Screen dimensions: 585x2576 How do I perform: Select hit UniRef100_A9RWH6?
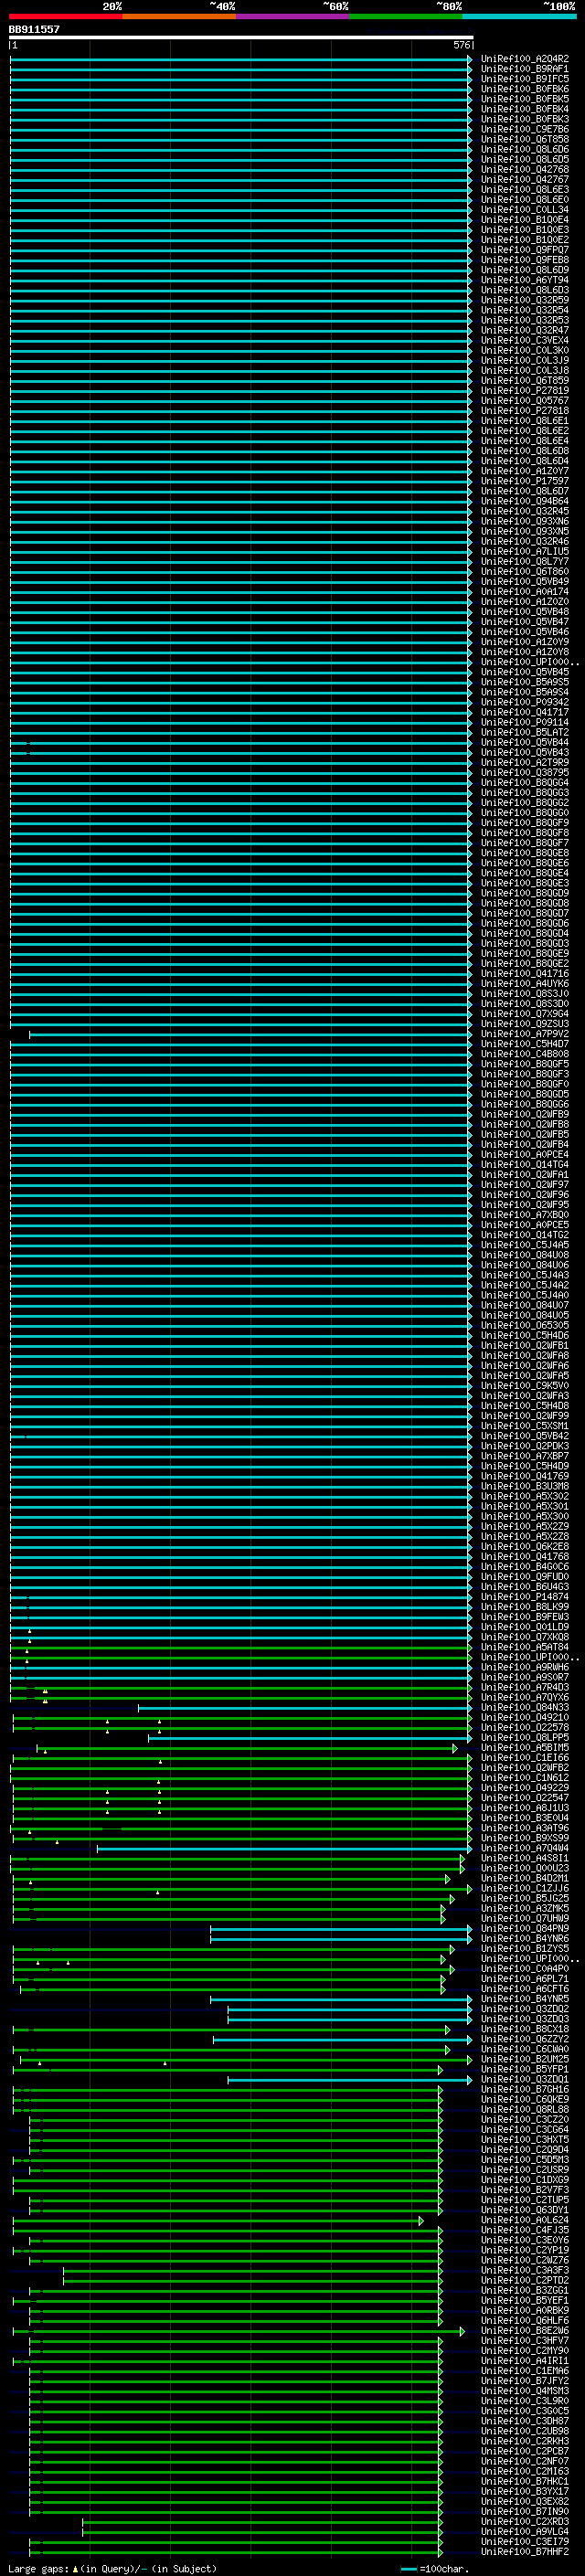click(x=525, y=1668)
